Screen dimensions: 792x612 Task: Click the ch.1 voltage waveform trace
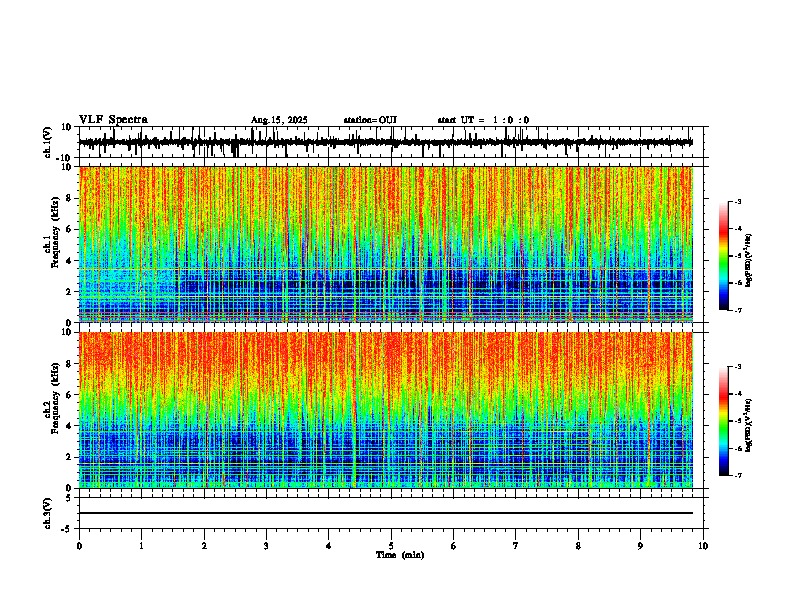point(385,142)
